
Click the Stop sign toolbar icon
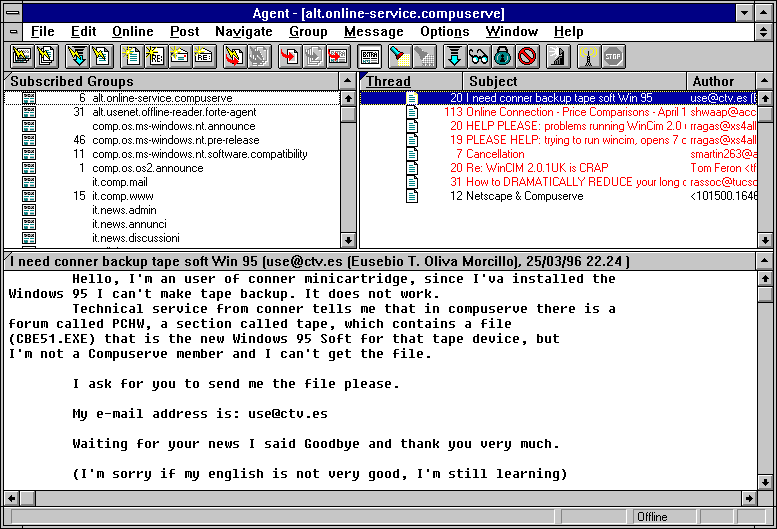(x=612, y=56)
